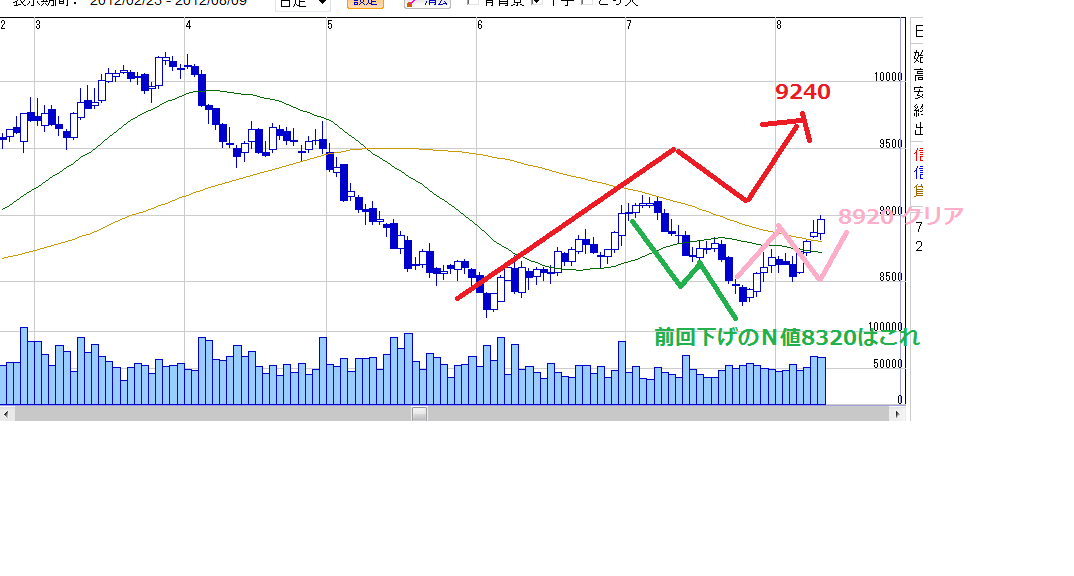The image size is (1074, 576).
Task: Click the month 3 marker on time axis
Action: tap(38, 25)
